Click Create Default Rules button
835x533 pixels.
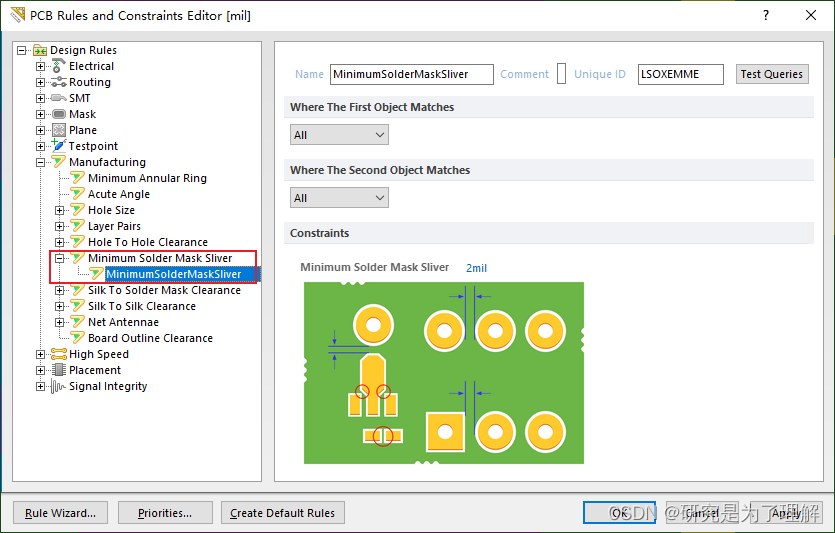[283, 513]
